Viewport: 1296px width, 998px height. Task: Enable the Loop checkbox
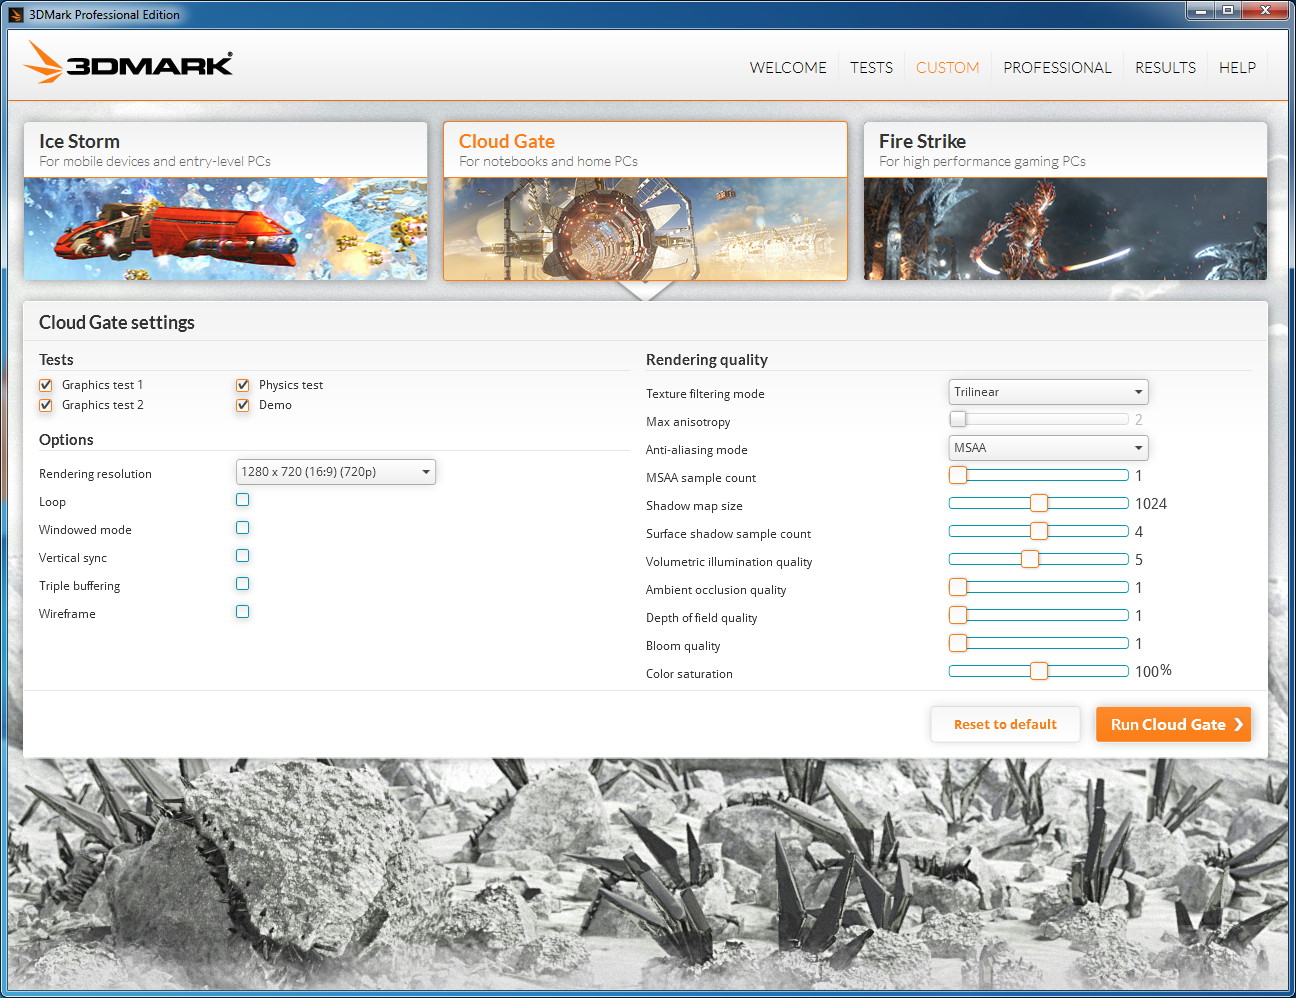click(242, 500)
